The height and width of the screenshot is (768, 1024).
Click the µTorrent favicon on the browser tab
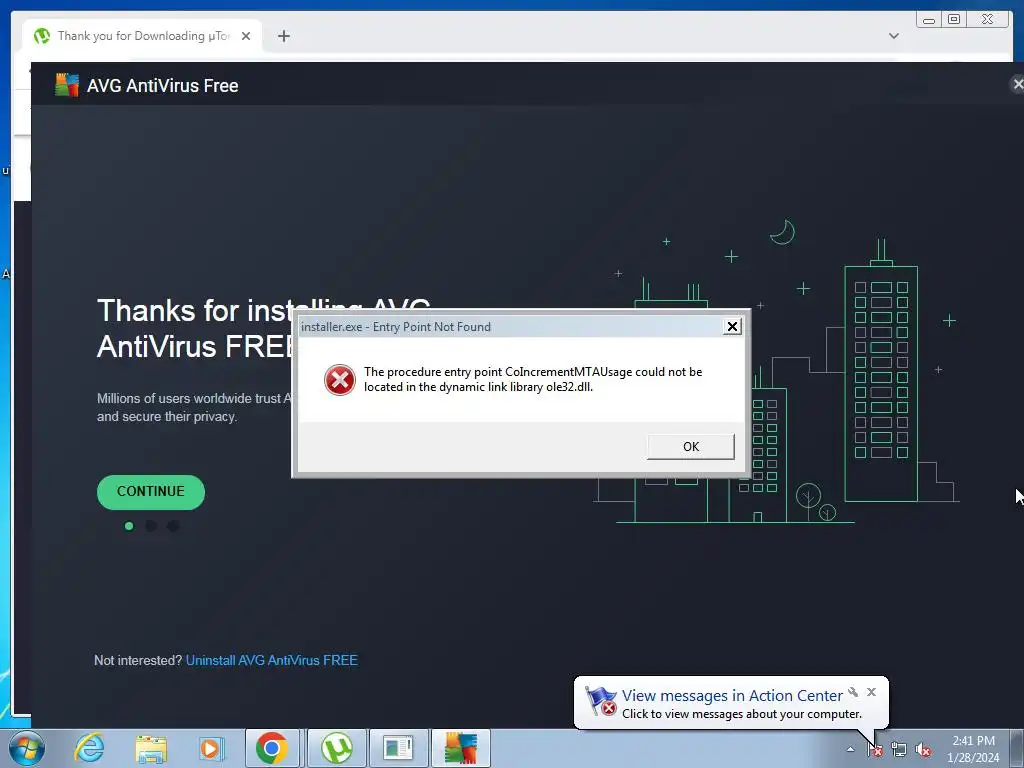pos(42,36)
